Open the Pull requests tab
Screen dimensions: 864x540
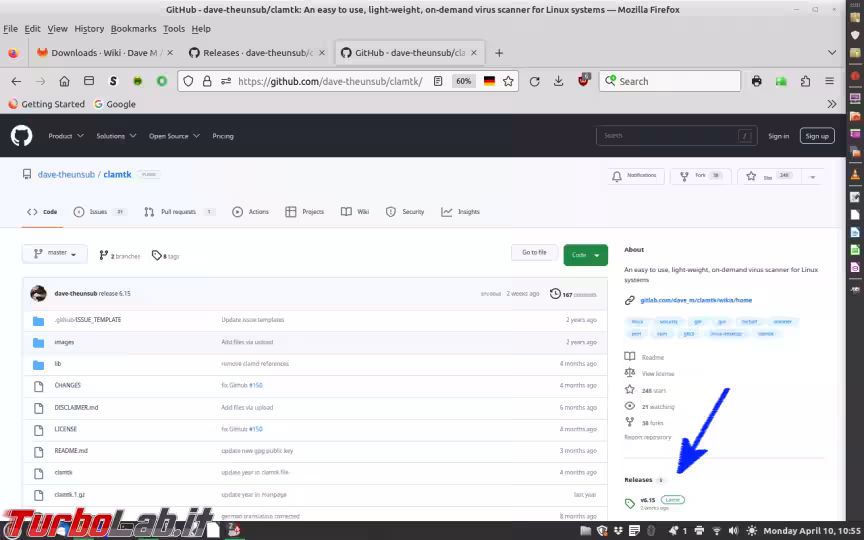click(x=179, y=212)
